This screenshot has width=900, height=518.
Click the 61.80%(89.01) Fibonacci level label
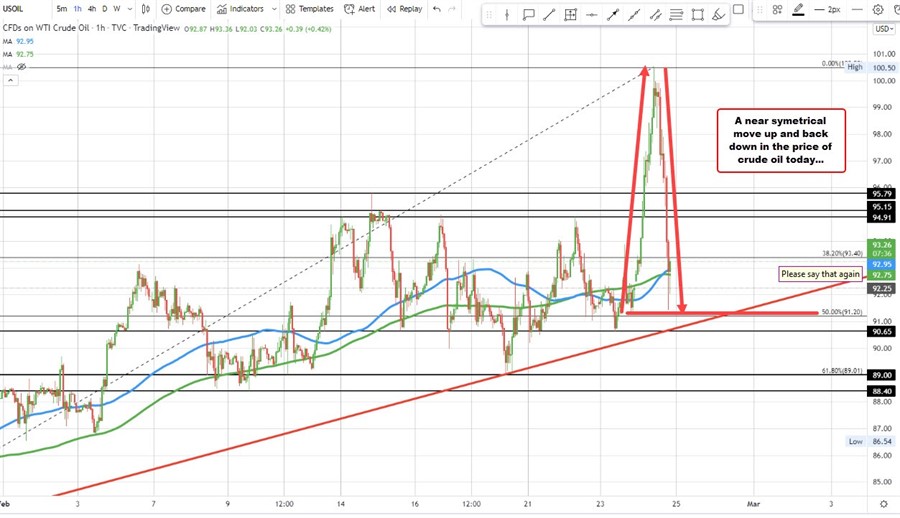841,371
